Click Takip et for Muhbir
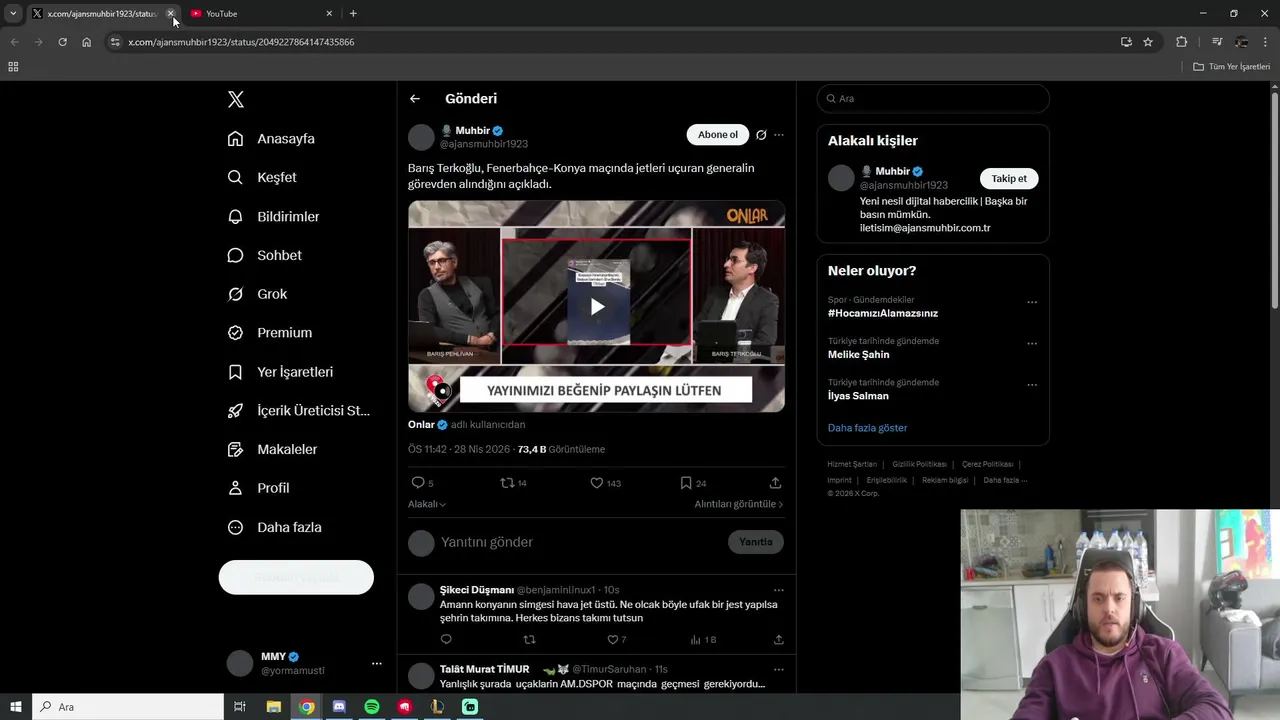The width and height of the screenshot is (1280, 720). tap(1009, 179)
